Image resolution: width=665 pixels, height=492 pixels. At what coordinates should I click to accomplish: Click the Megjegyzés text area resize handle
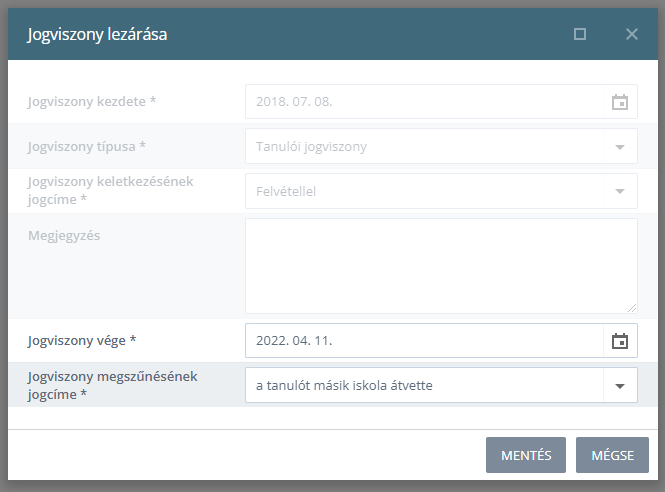[x=632, y=308]
